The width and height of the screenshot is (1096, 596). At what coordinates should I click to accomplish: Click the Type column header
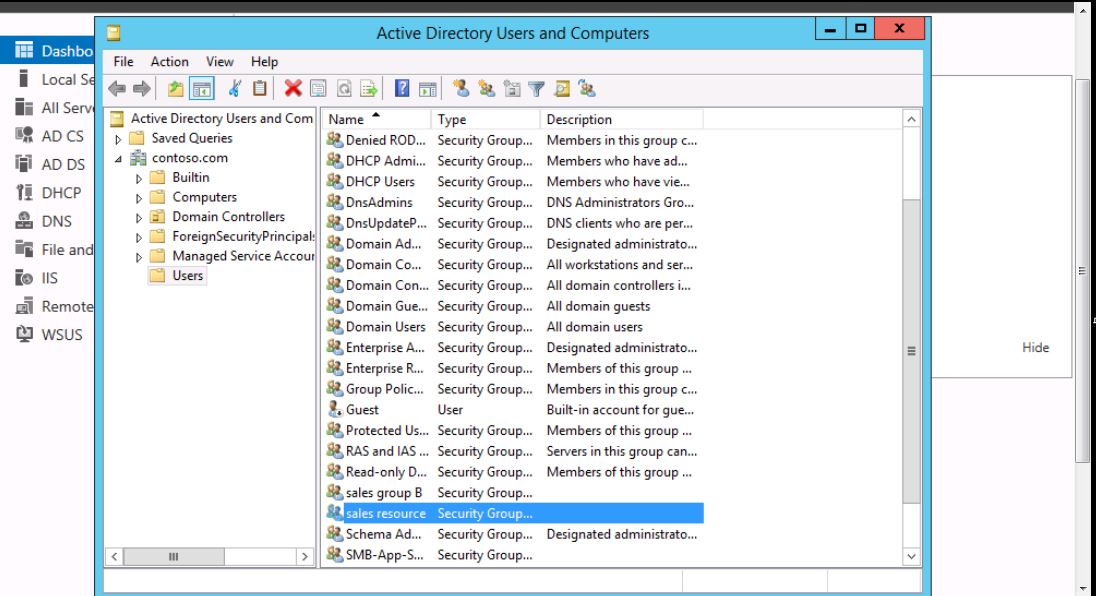tap(487, 119)
